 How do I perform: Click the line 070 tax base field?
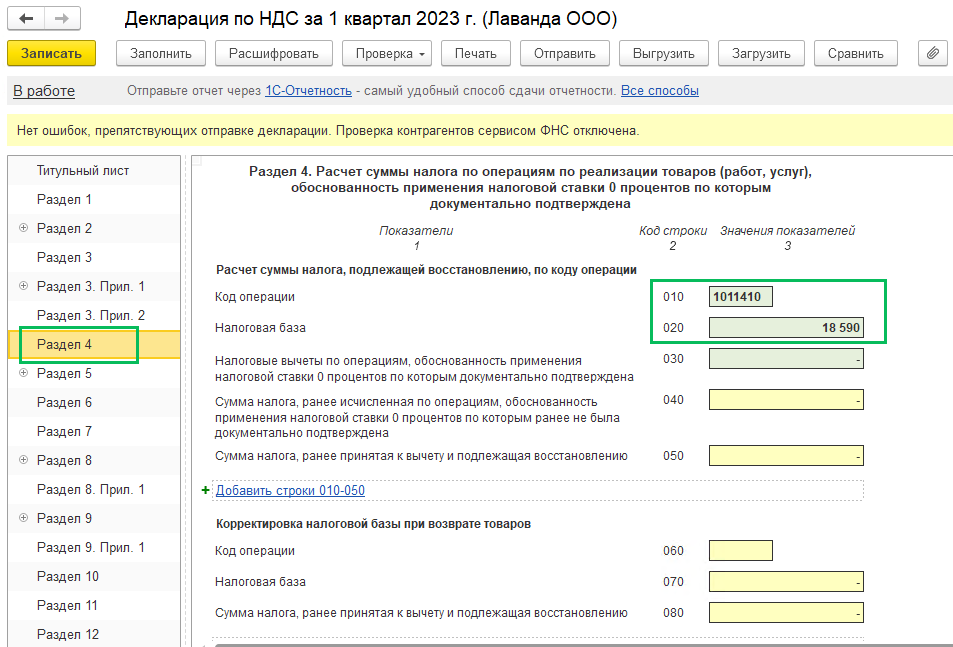786,581
